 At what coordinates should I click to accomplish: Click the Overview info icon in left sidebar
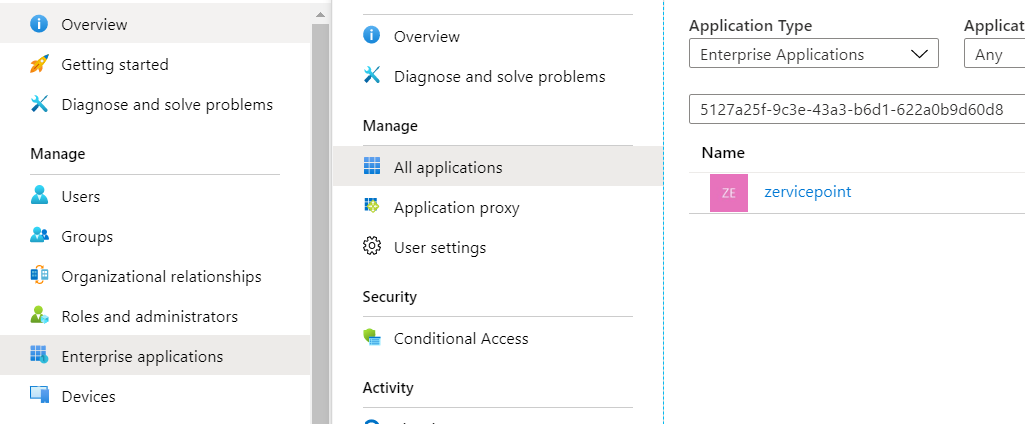click(x=40, y=24)
